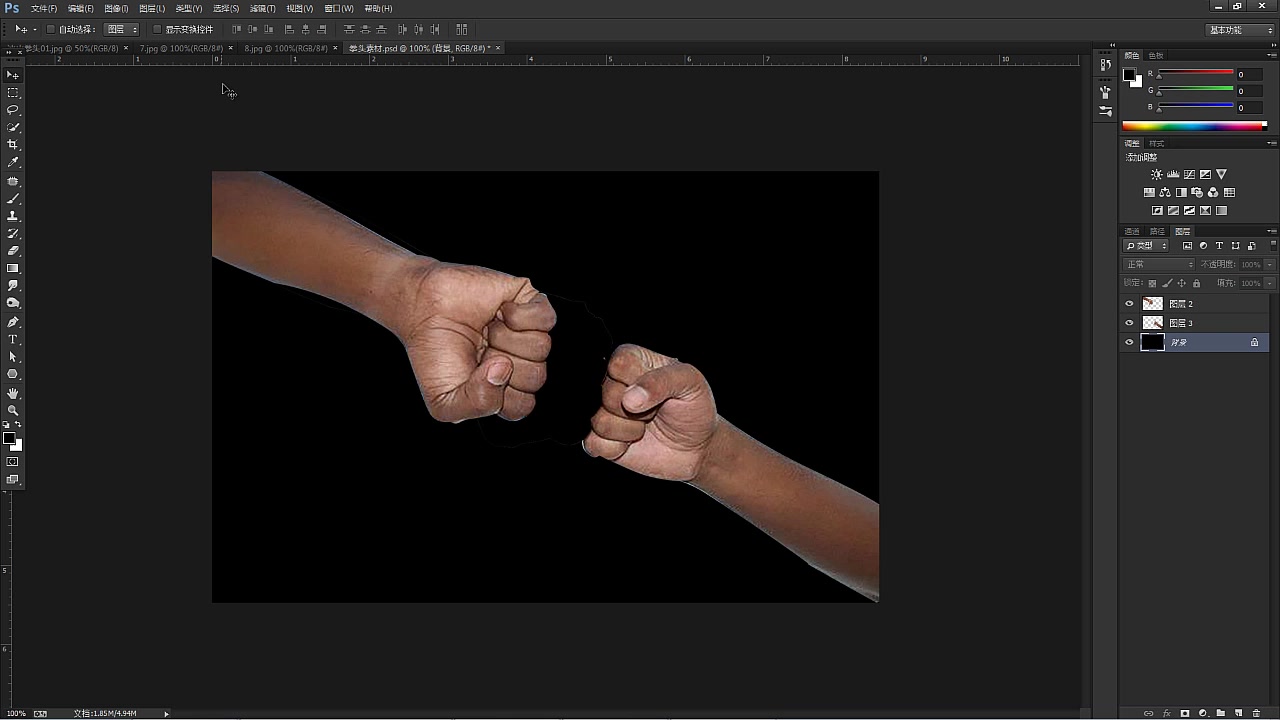Select the Quick Selection tool
Image resolution: width=1280 pixels, height=720 pixels.
pyautogui.click(x=13, y=127)
